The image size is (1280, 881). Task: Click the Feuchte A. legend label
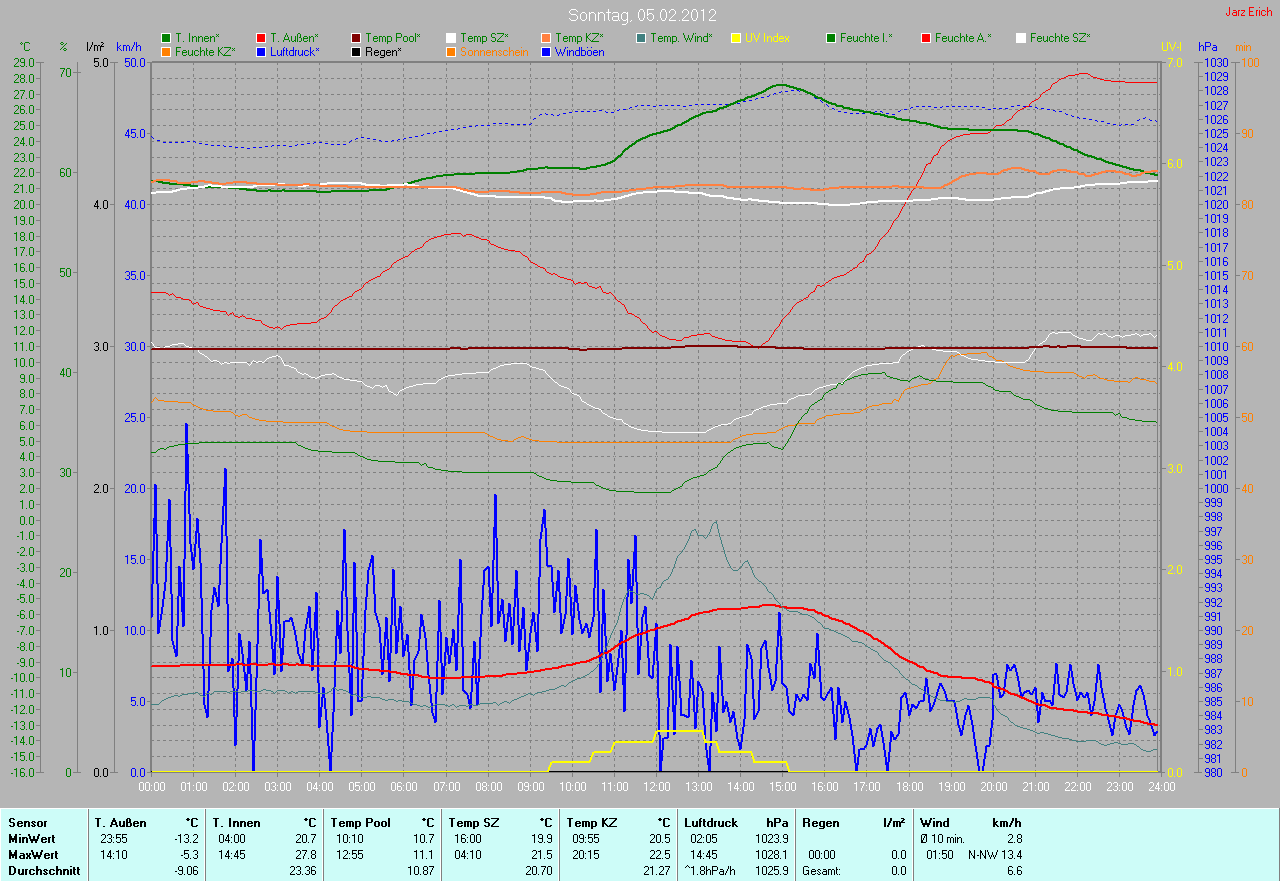963,38
